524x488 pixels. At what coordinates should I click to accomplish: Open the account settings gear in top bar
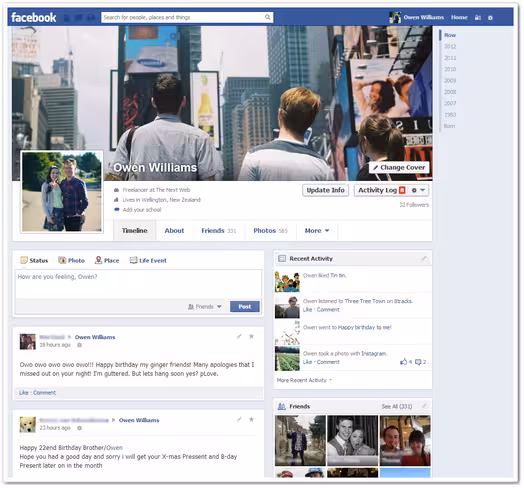[x=490, y=18]
